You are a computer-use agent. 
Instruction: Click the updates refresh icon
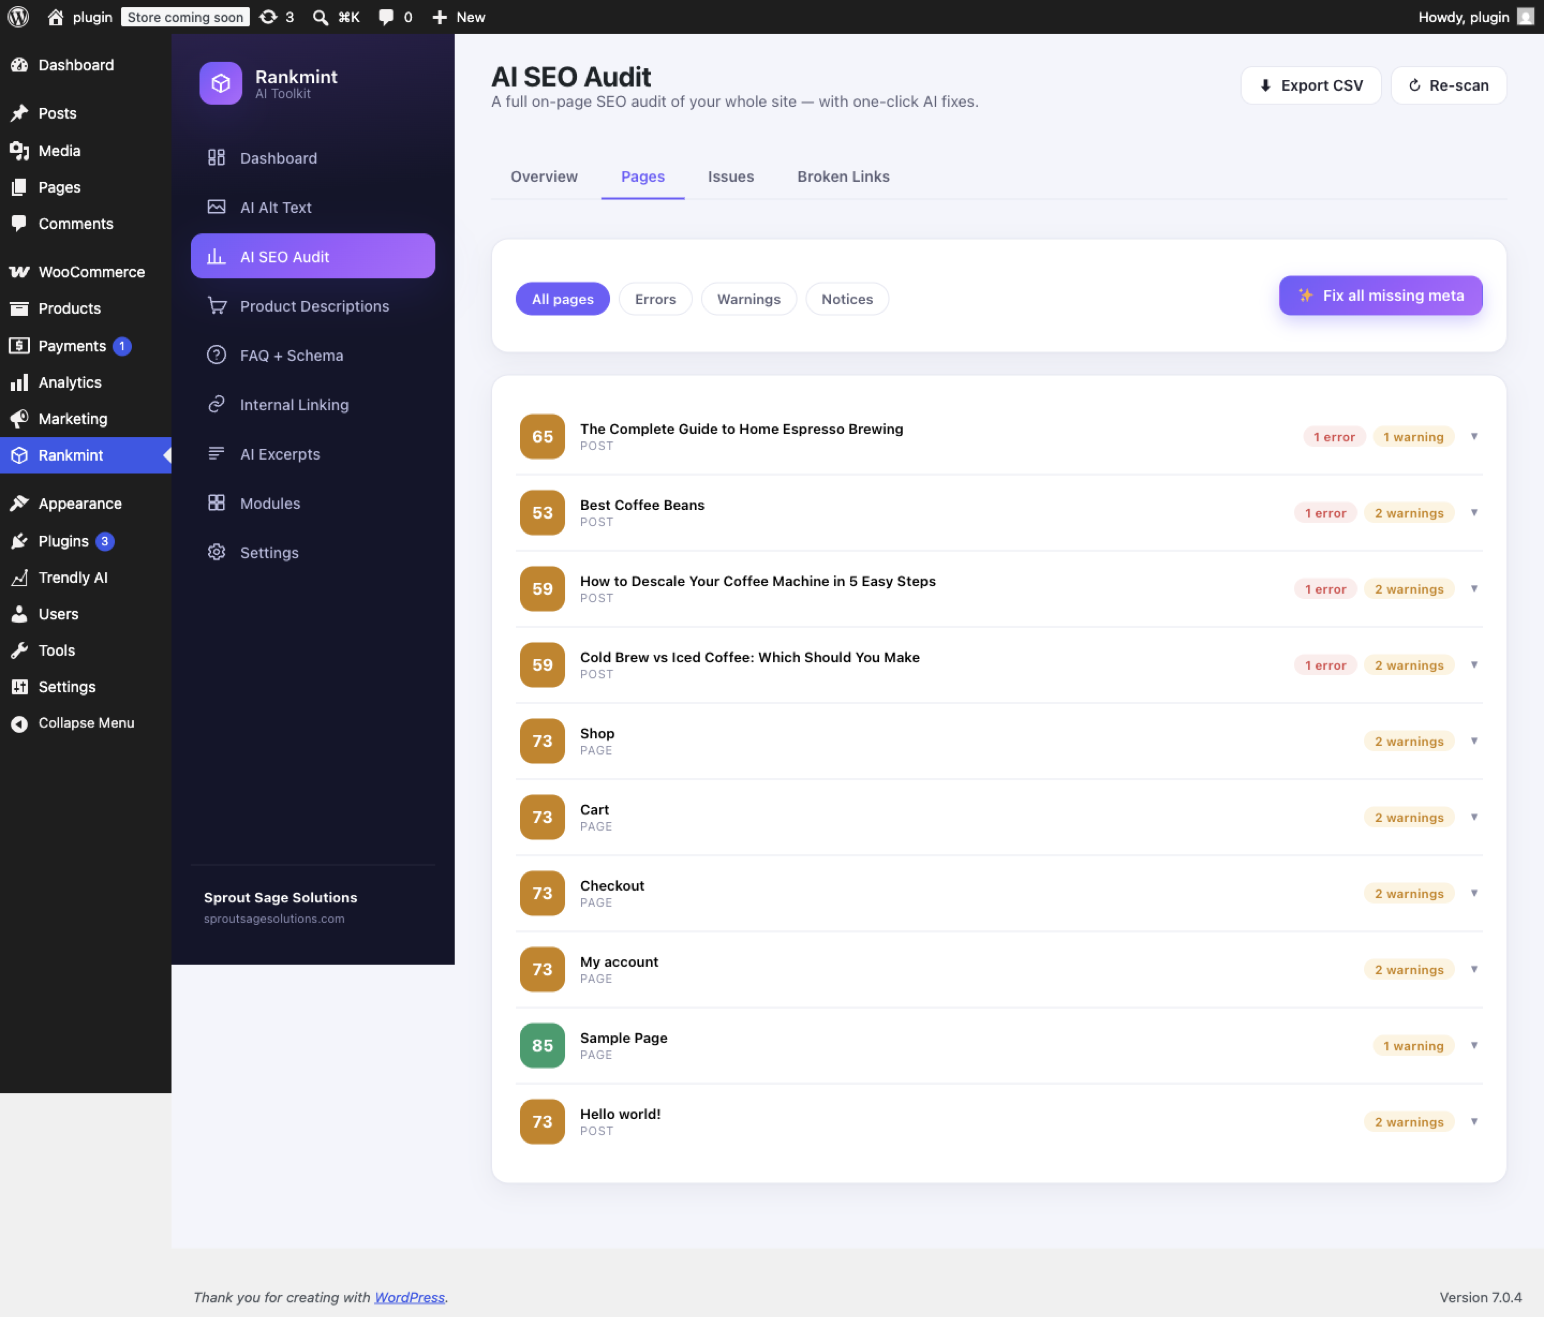(x=268, y=17)
